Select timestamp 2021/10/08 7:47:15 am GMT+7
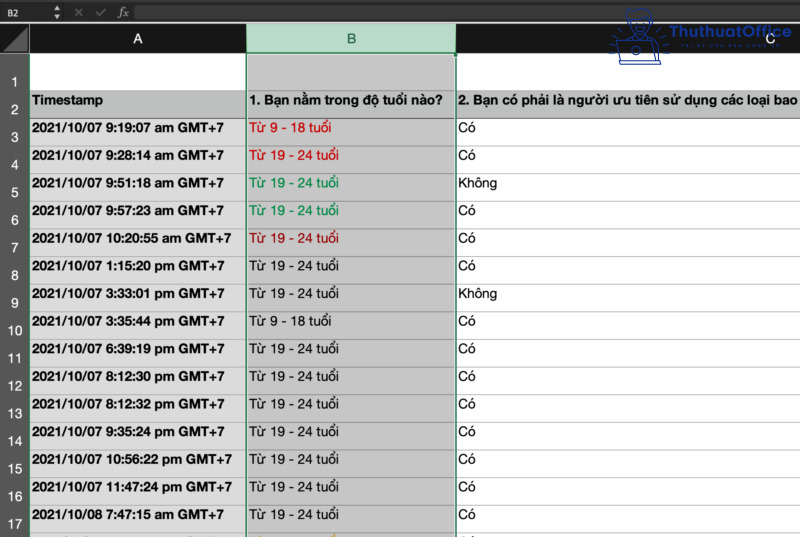This screenshot has height=537, width=800. [x=138, y=519]
